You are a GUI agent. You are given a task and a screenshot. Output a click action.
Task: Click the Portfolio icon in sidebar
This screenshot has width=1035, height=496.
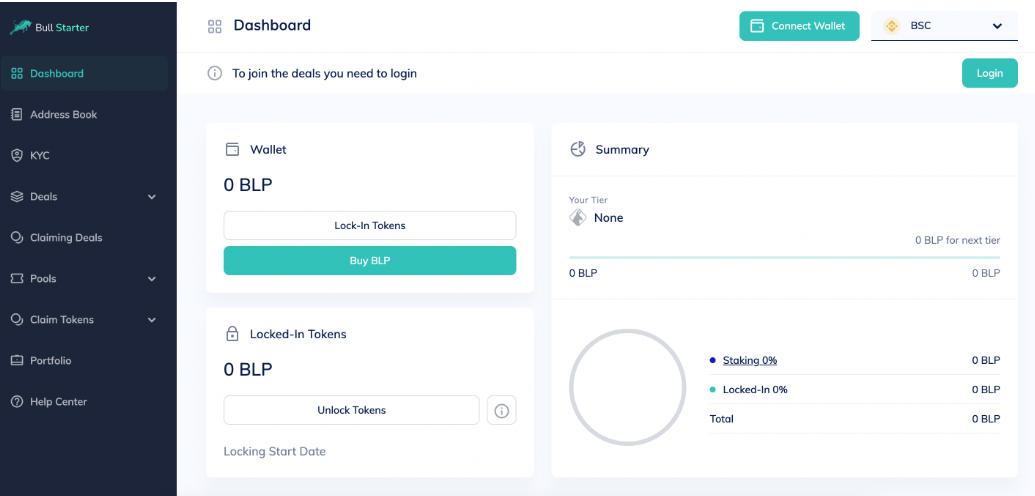(x=17, y=361)
